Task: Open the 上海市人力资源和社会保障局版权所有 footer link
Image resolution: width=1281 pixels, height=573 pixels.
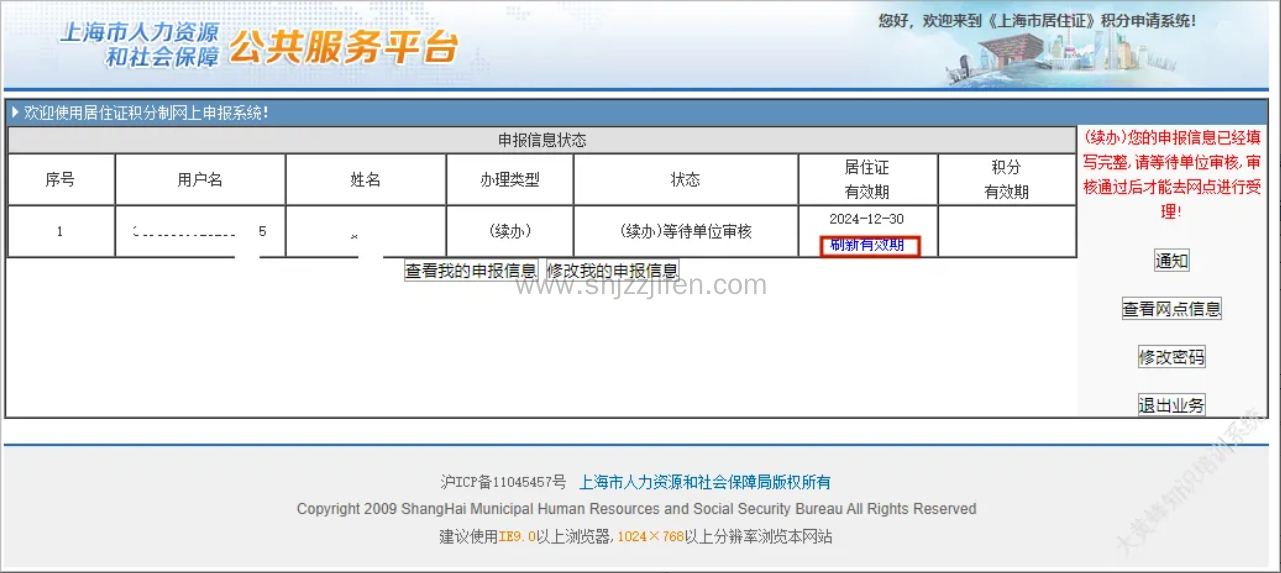Action: pyautogui.click(x=704, y=482)
